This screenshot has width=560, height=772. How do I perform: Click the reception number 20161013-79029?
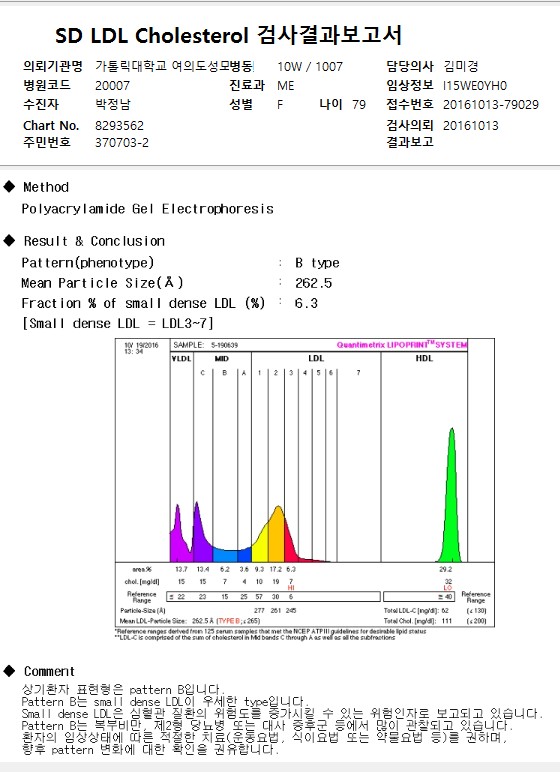491,104
